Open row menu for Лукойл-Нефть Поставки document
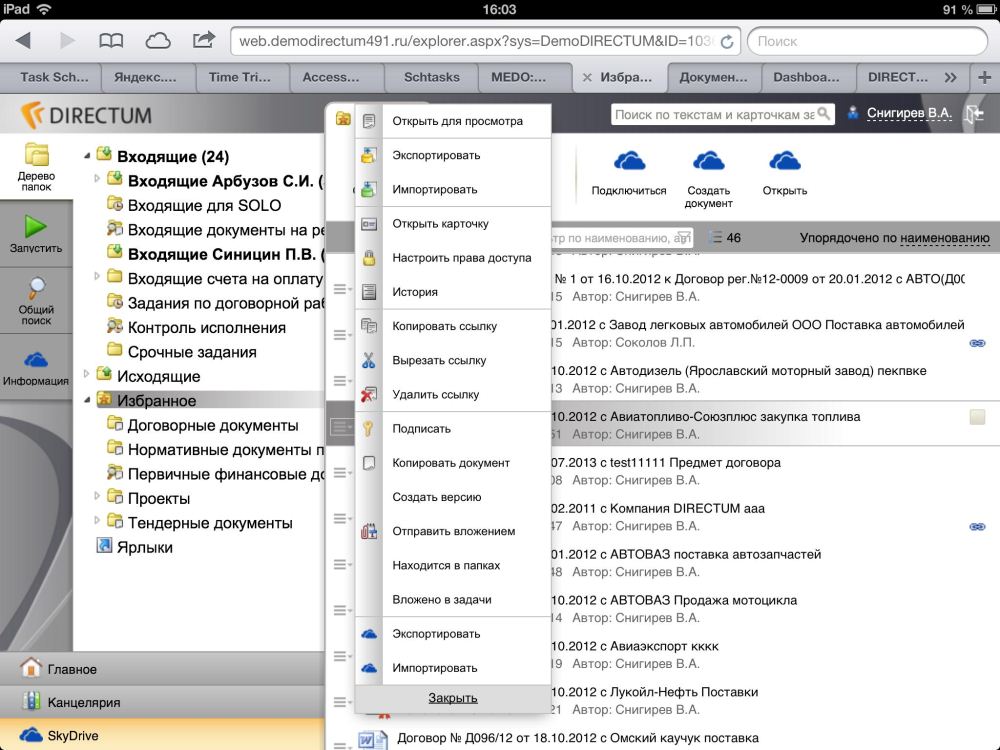The height and width of the screenshot is (750, 1000). 342,702
